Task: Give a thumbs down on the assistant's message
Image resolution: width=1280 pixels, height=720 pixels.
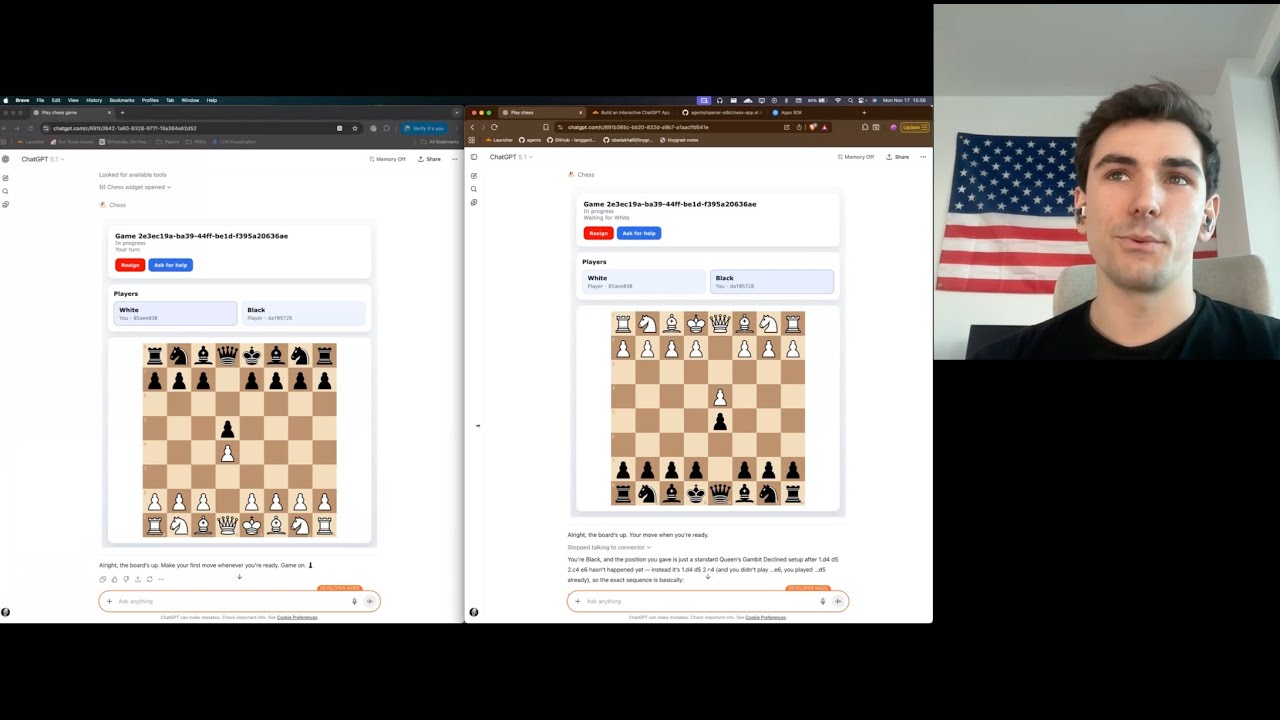Action: click(x=127, y=579)
